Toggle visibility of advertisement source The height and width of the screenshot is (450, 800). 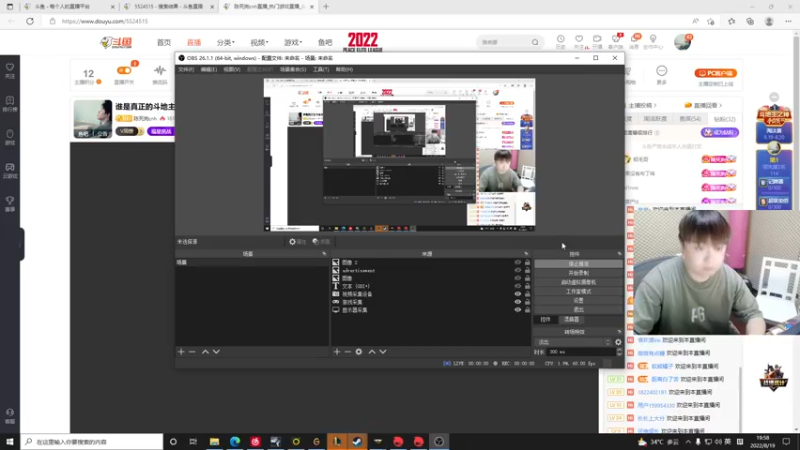coord(517,270)
